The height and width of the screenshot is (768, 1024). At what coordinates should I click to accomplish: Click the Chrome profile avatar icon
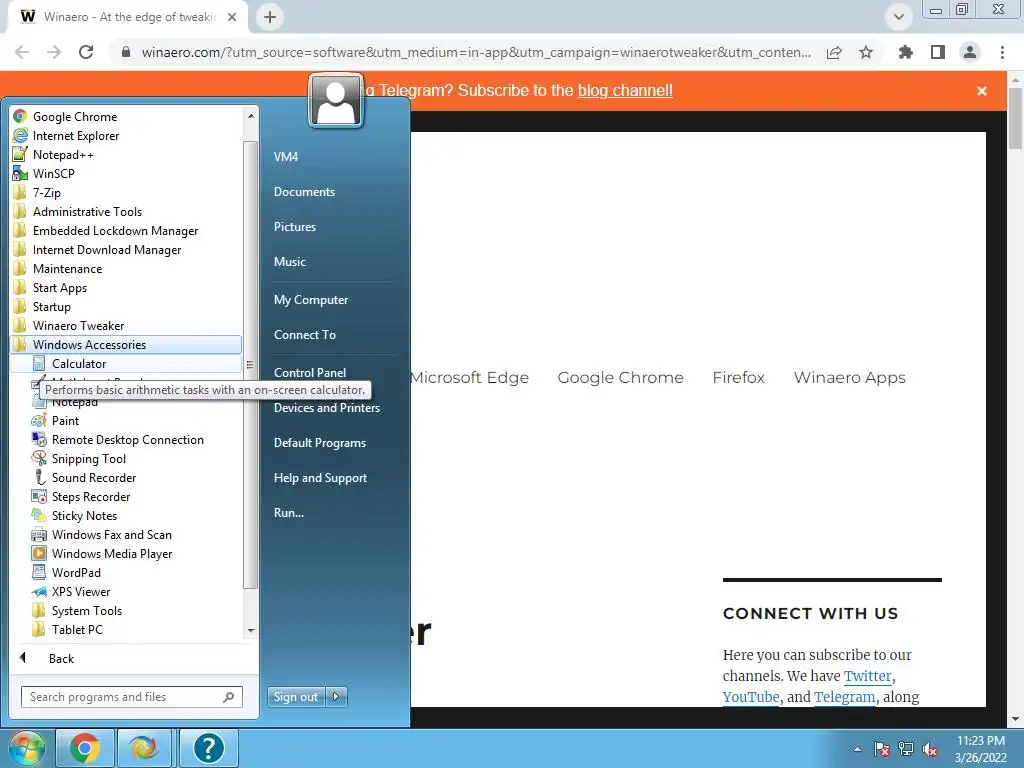[x=970, y=52]
